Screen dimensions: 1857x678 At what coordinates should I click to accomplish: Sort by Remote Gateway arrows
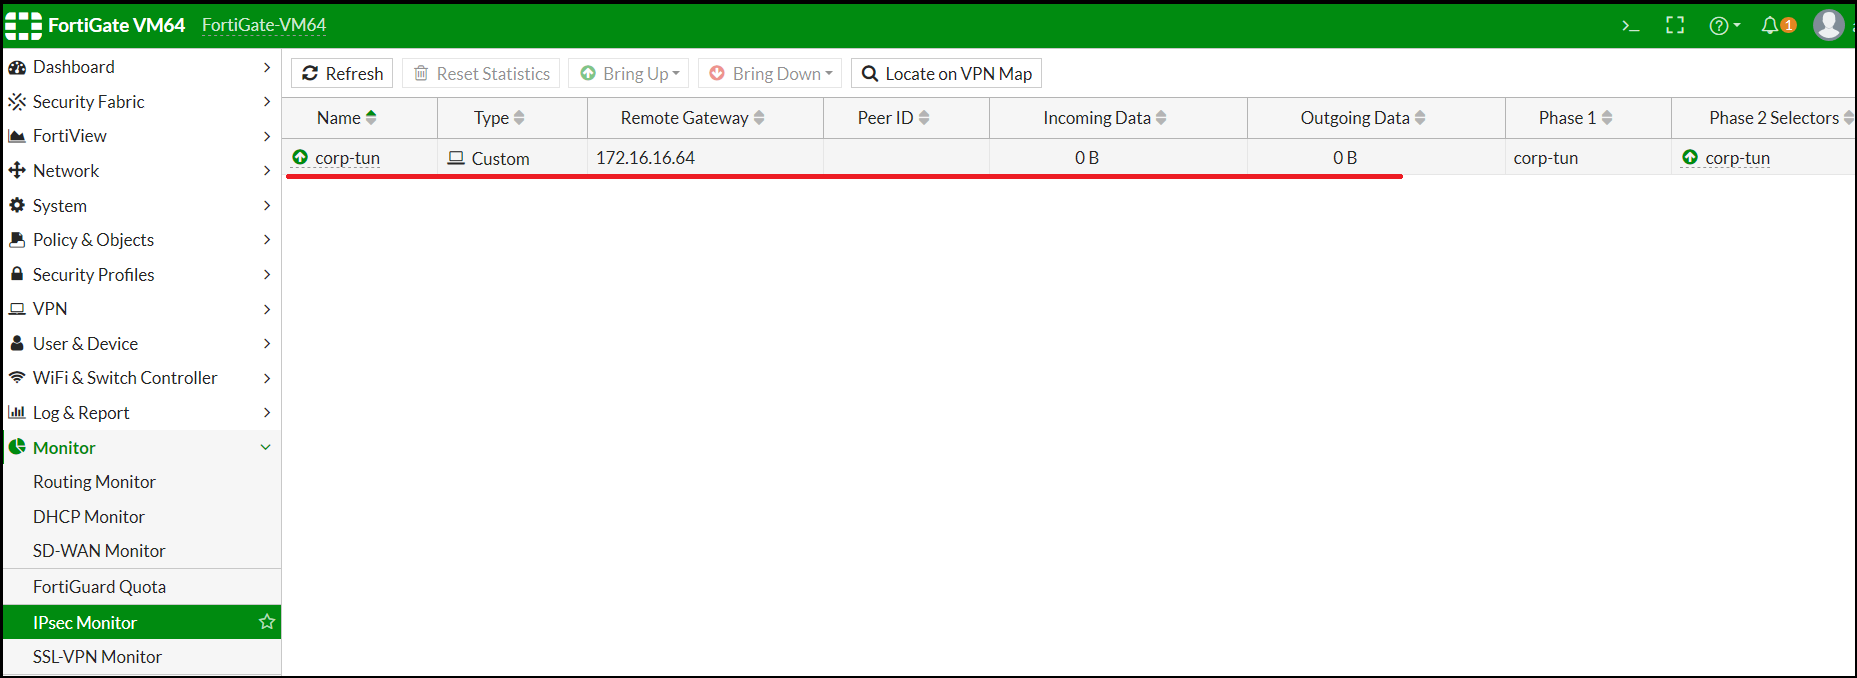pos(759,118)
